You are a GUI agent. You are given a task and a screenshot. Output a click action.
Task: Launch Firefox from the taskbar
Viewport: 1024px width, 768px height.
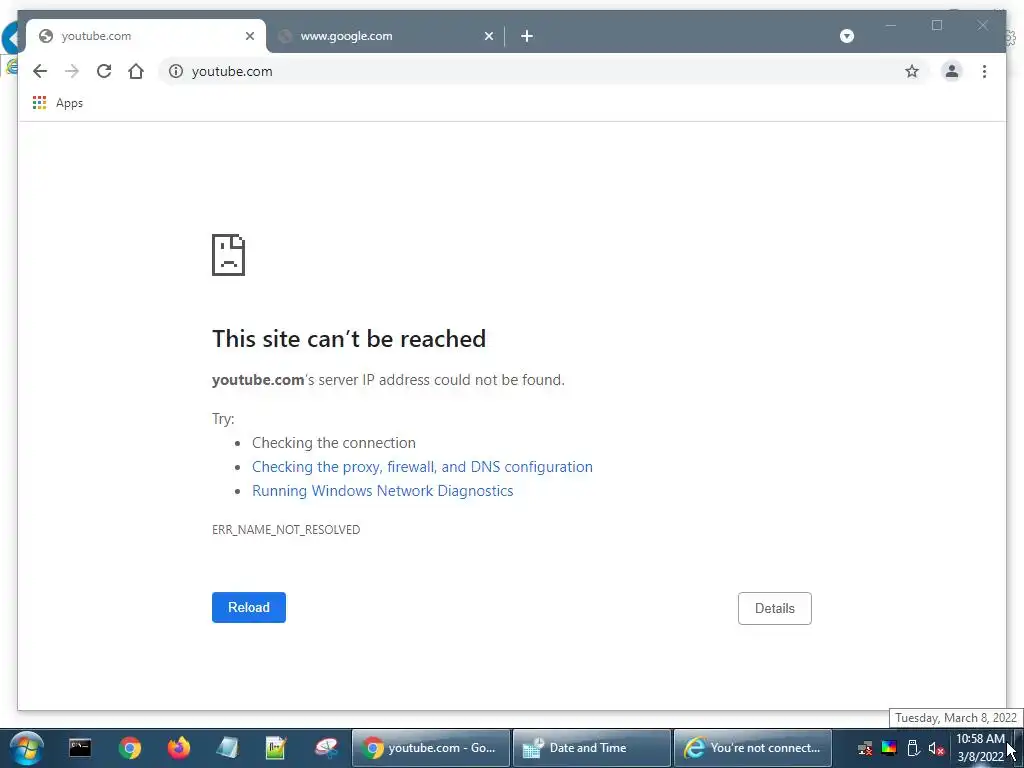(x=178, y=748)
